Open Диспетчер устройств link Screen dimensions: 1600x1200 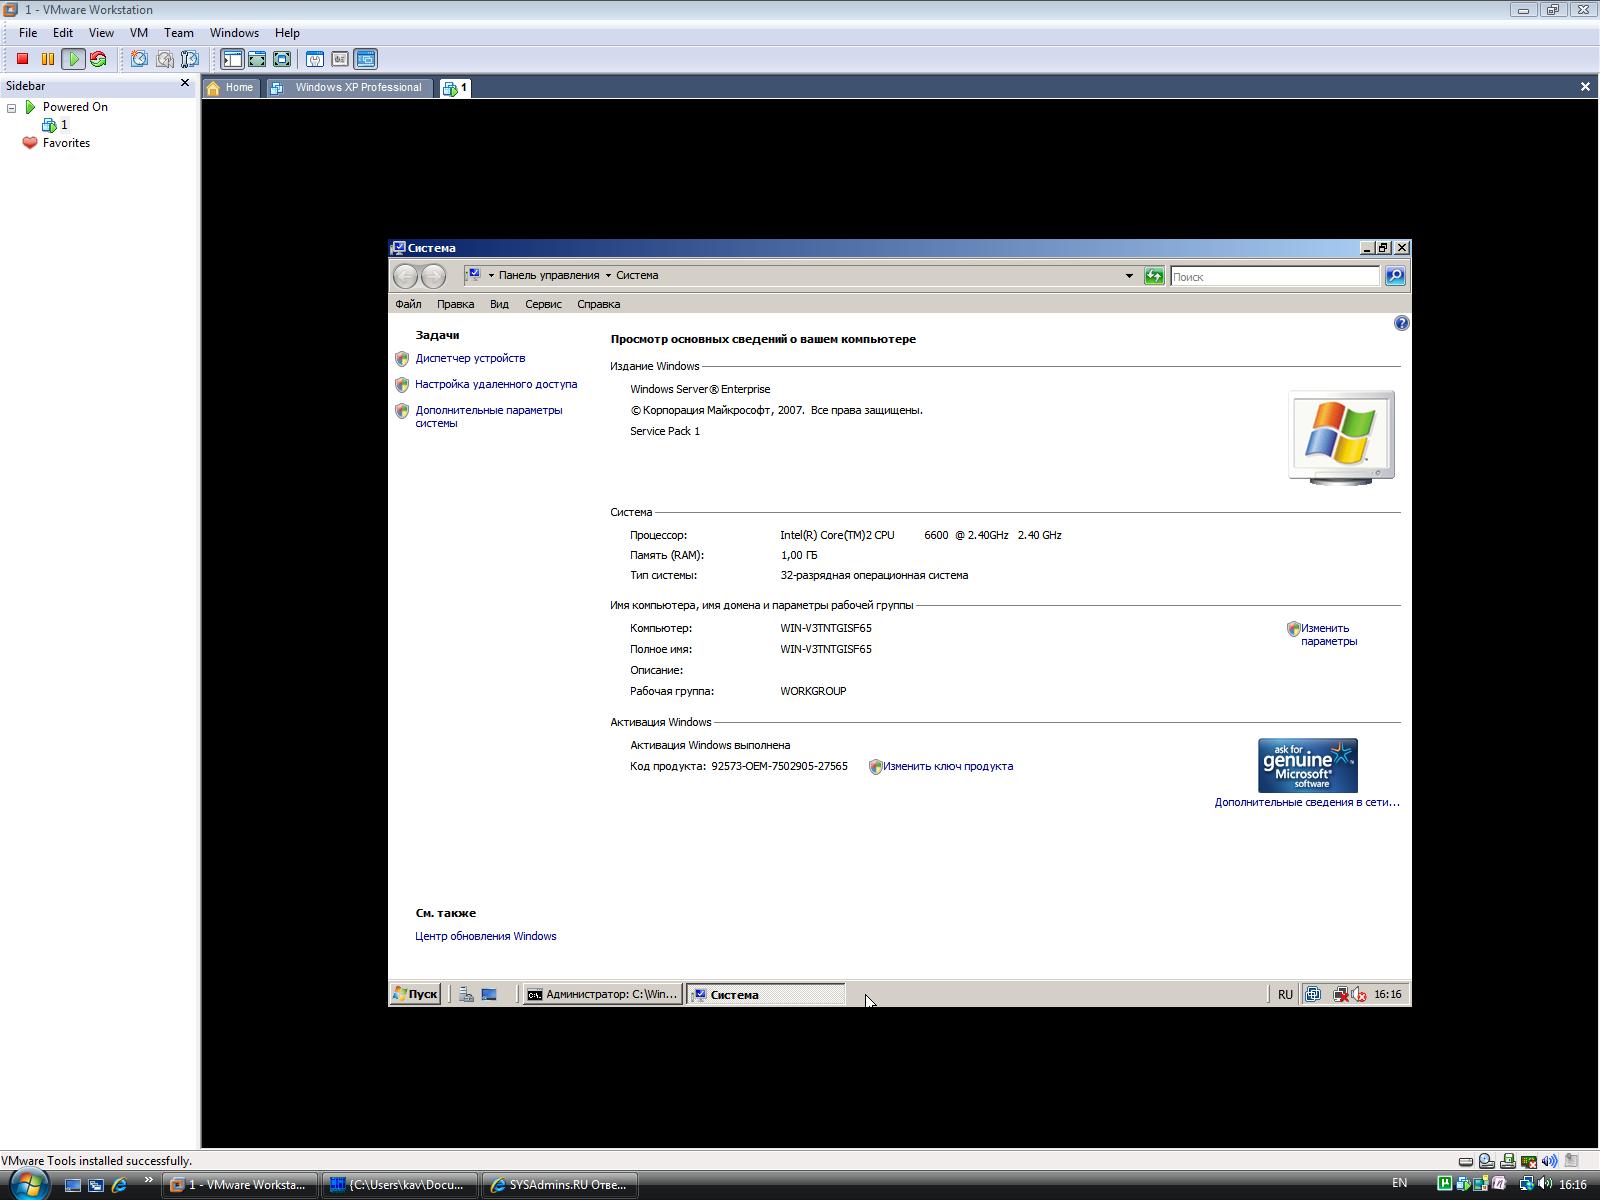(x=470, y=358)
